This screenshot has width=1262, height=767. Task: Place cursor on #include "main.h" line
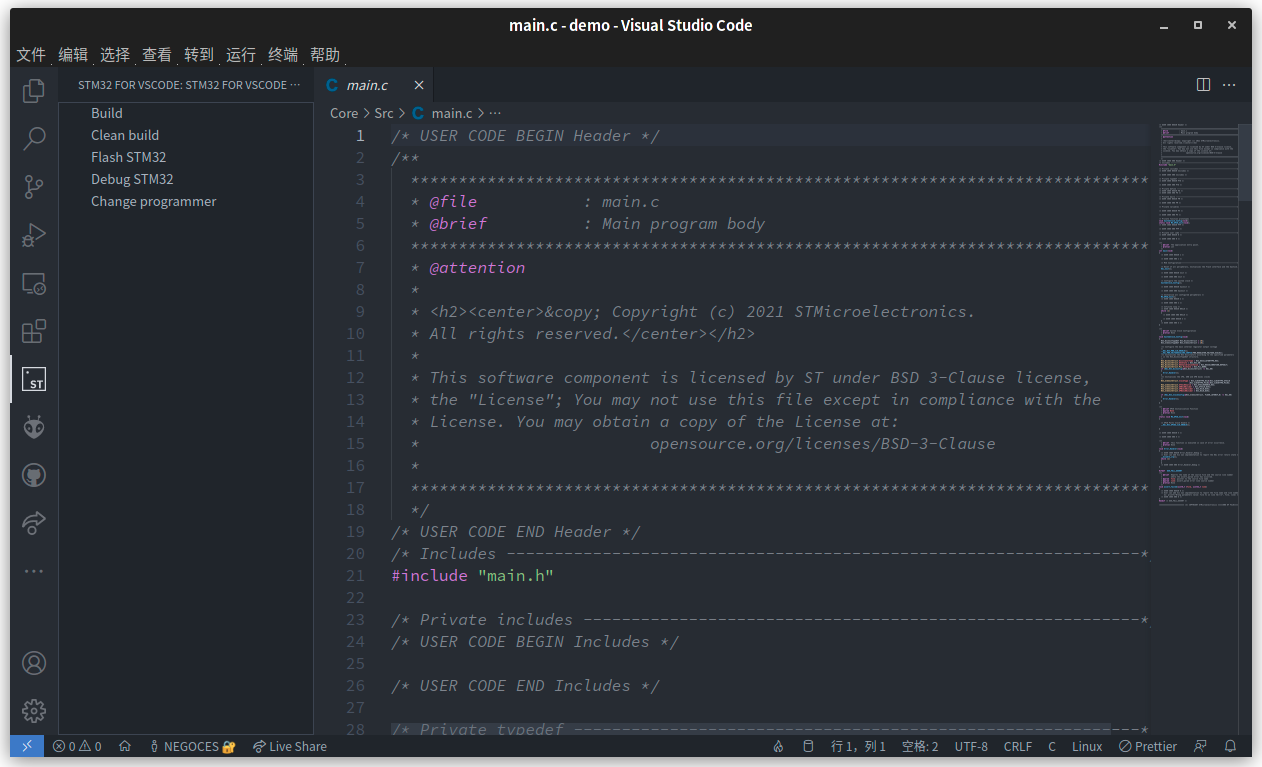473,576
